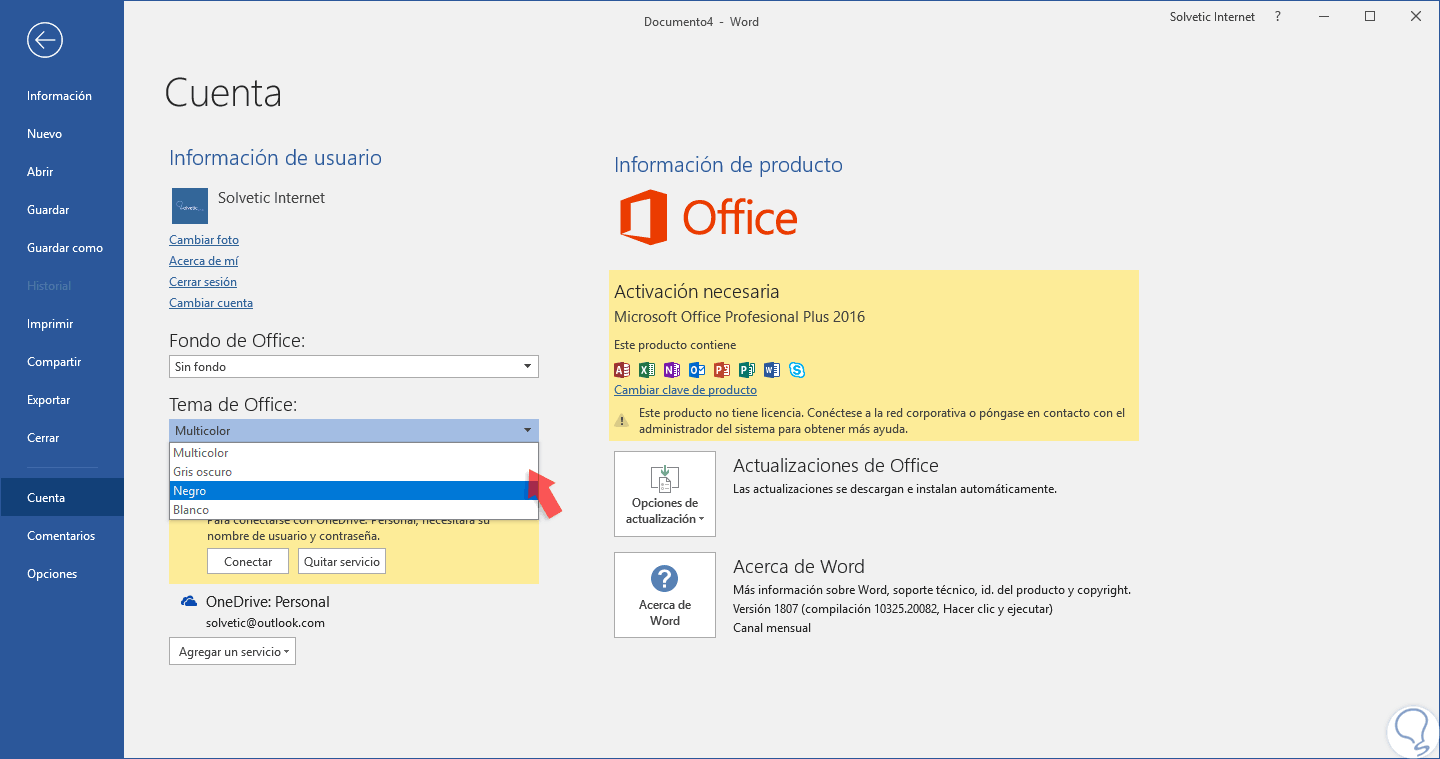Click the Solvetic Internet account name in title bar

(x=1212, y=17)
